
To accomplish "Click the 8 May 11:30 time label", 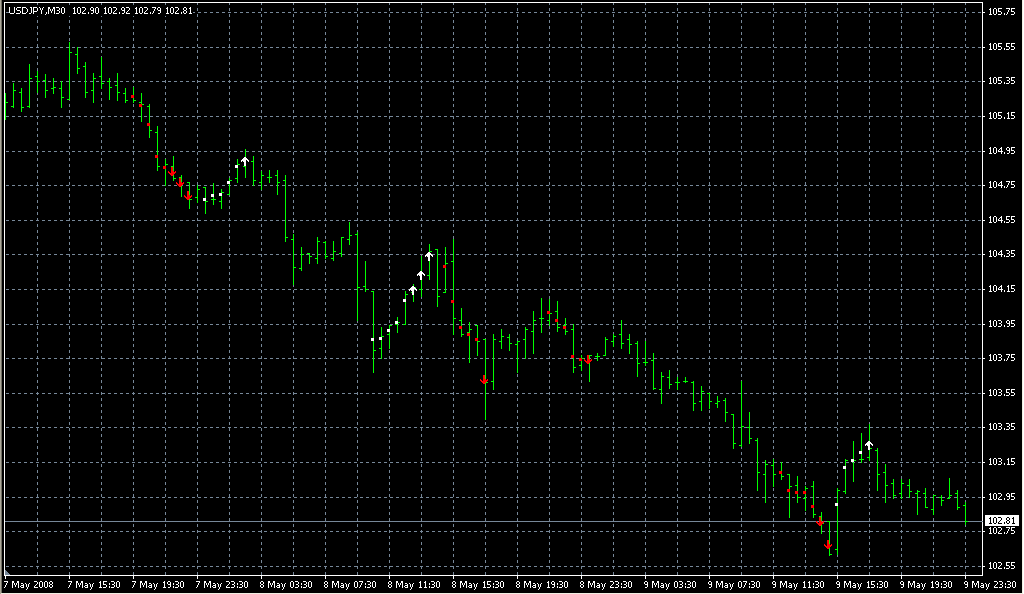I will point(415,584).
